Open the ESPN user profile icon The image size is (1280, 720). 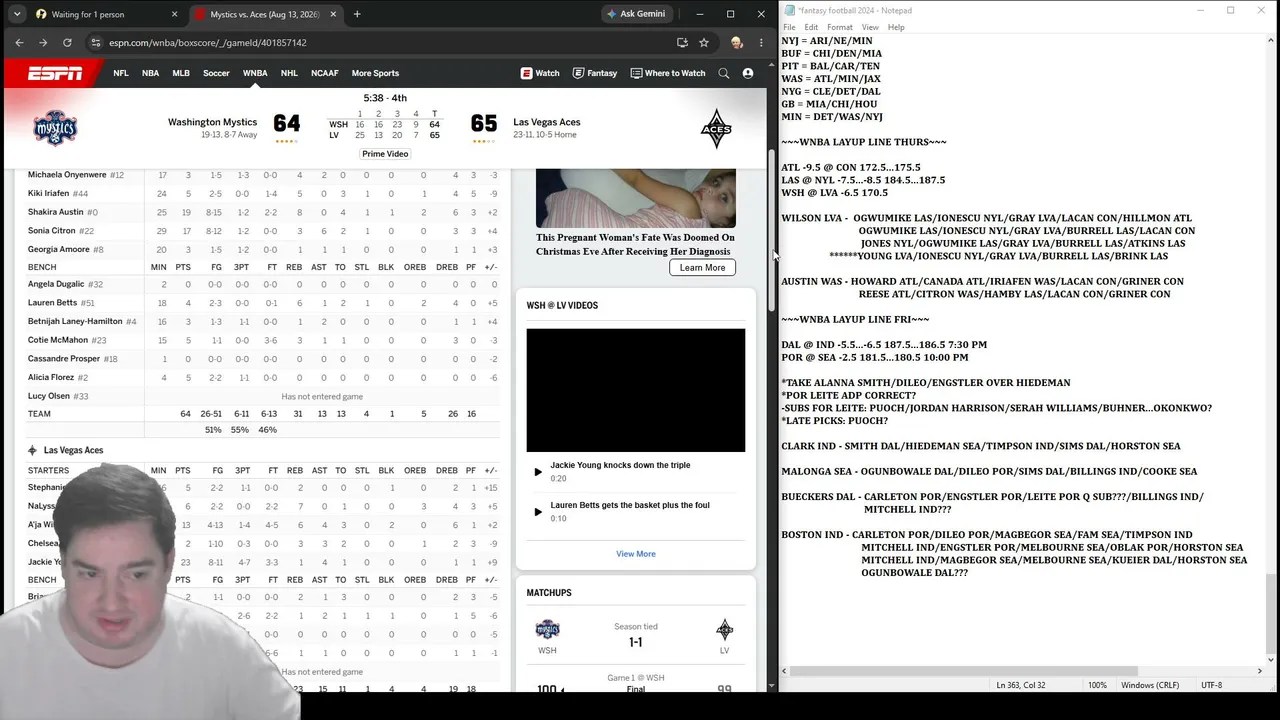pos(748,73)
